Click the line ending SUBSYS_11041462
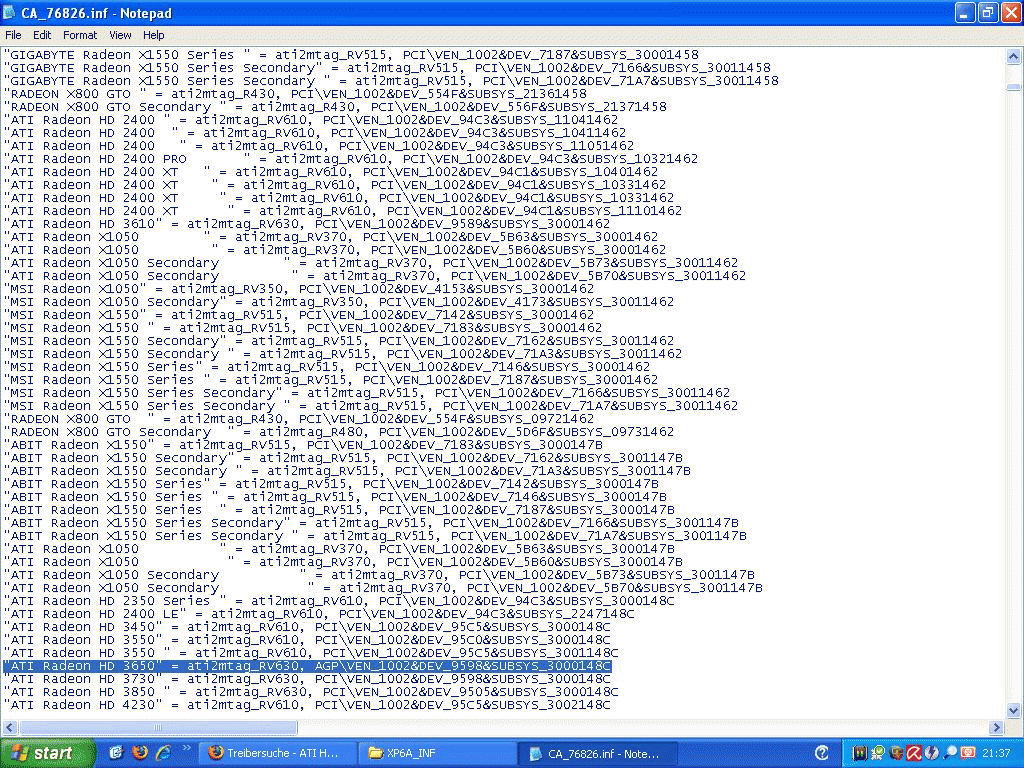 (312, 120)
